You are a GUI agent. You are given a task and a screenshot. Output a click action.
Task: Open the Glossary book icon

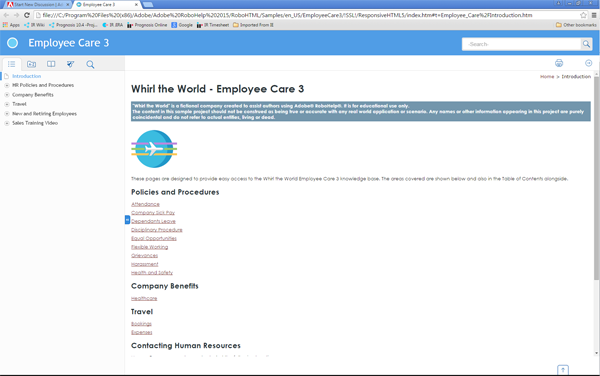pyautogui.click(x=51, y=64)
